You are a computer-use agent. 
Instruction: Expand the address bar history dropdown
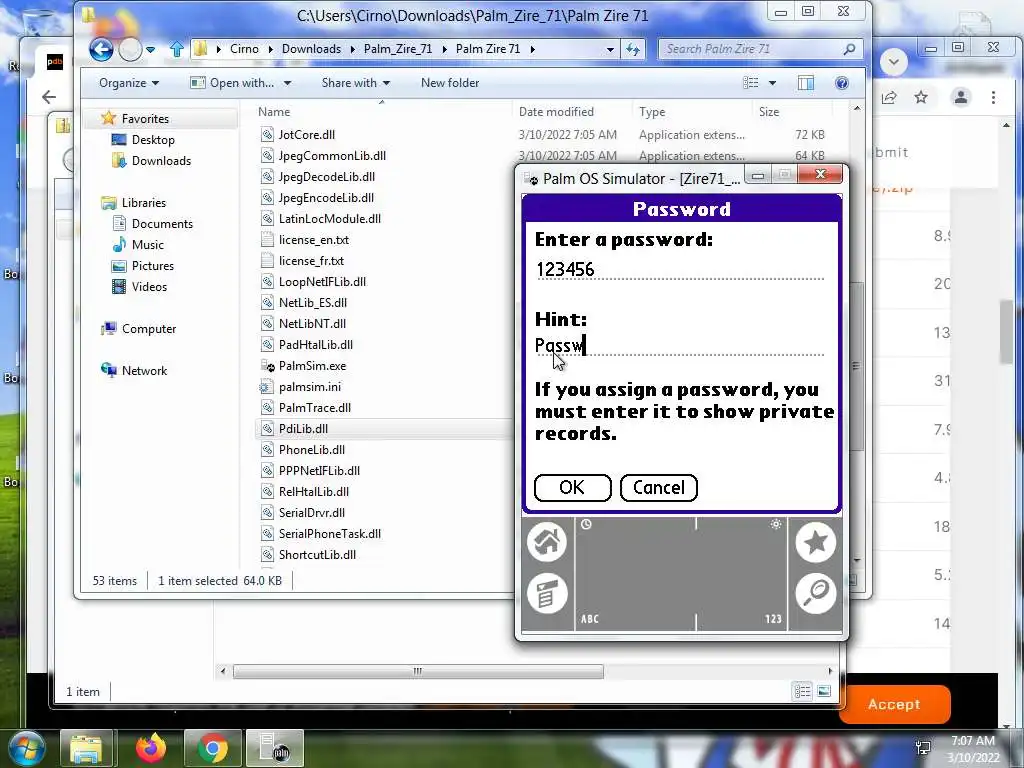(610, 49)
